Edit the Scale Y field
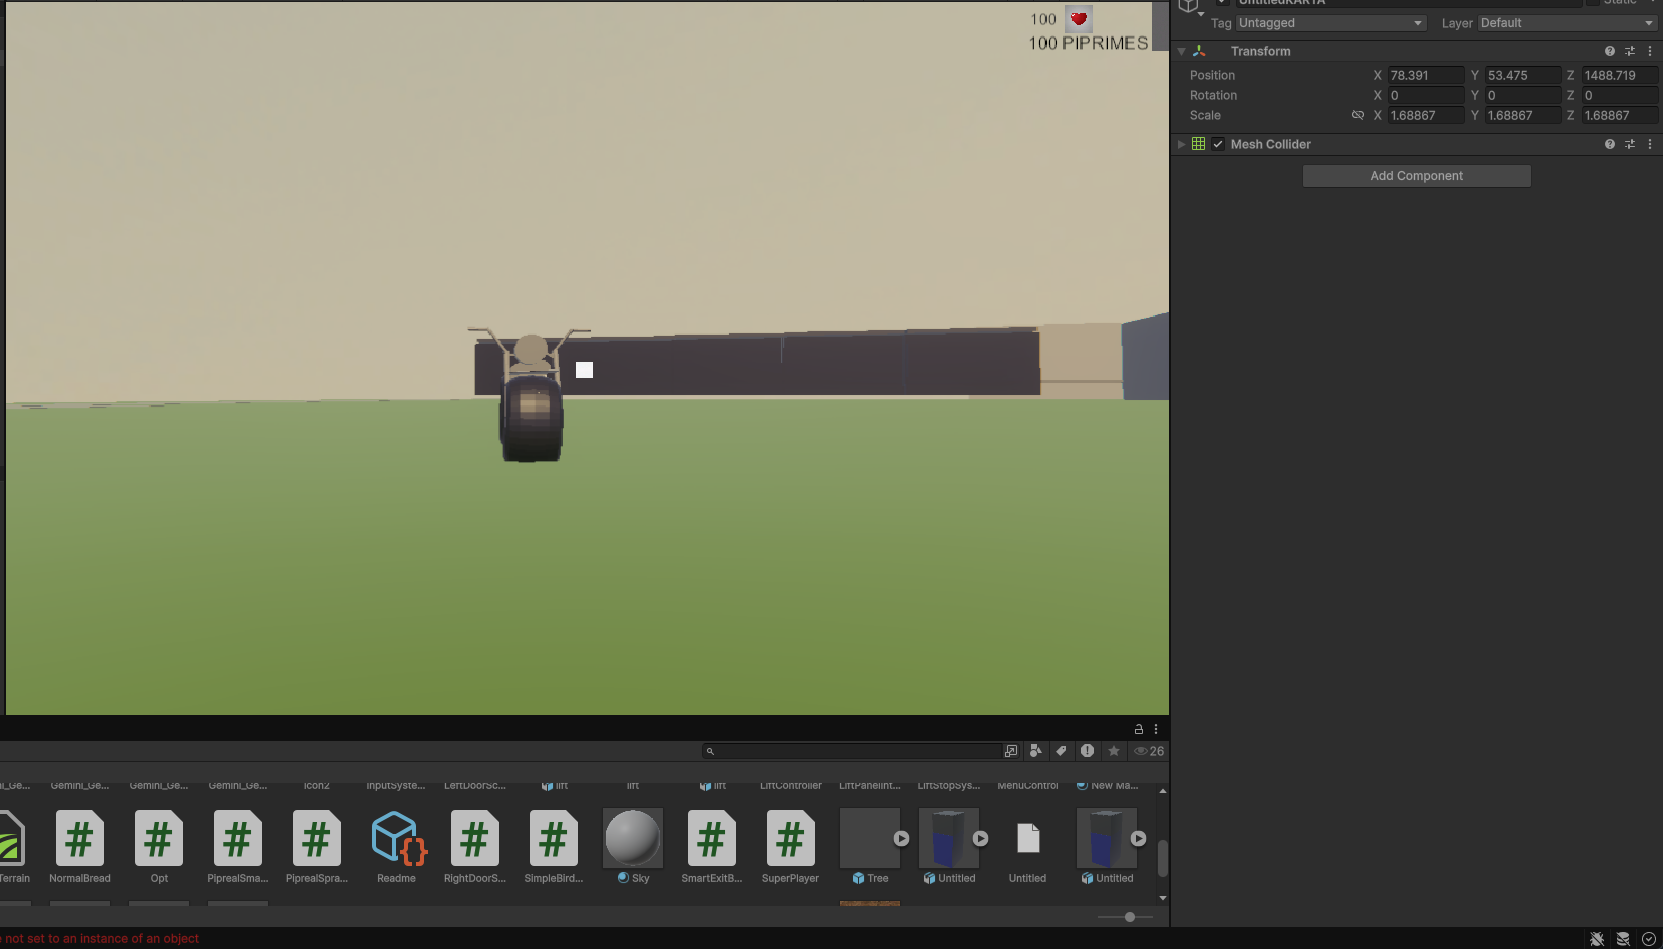1663x949 pixels. coord(1523,115)
